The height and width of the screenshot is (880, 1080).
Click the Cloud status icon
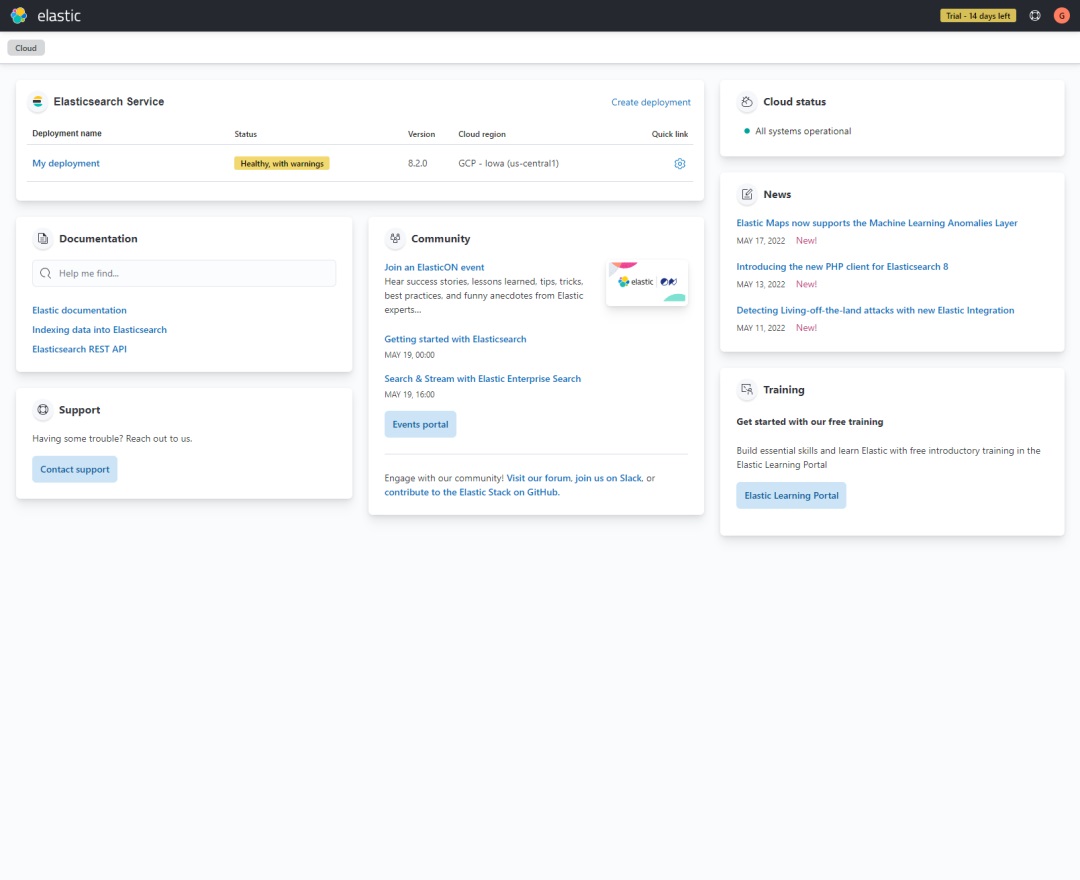[747, 102]
